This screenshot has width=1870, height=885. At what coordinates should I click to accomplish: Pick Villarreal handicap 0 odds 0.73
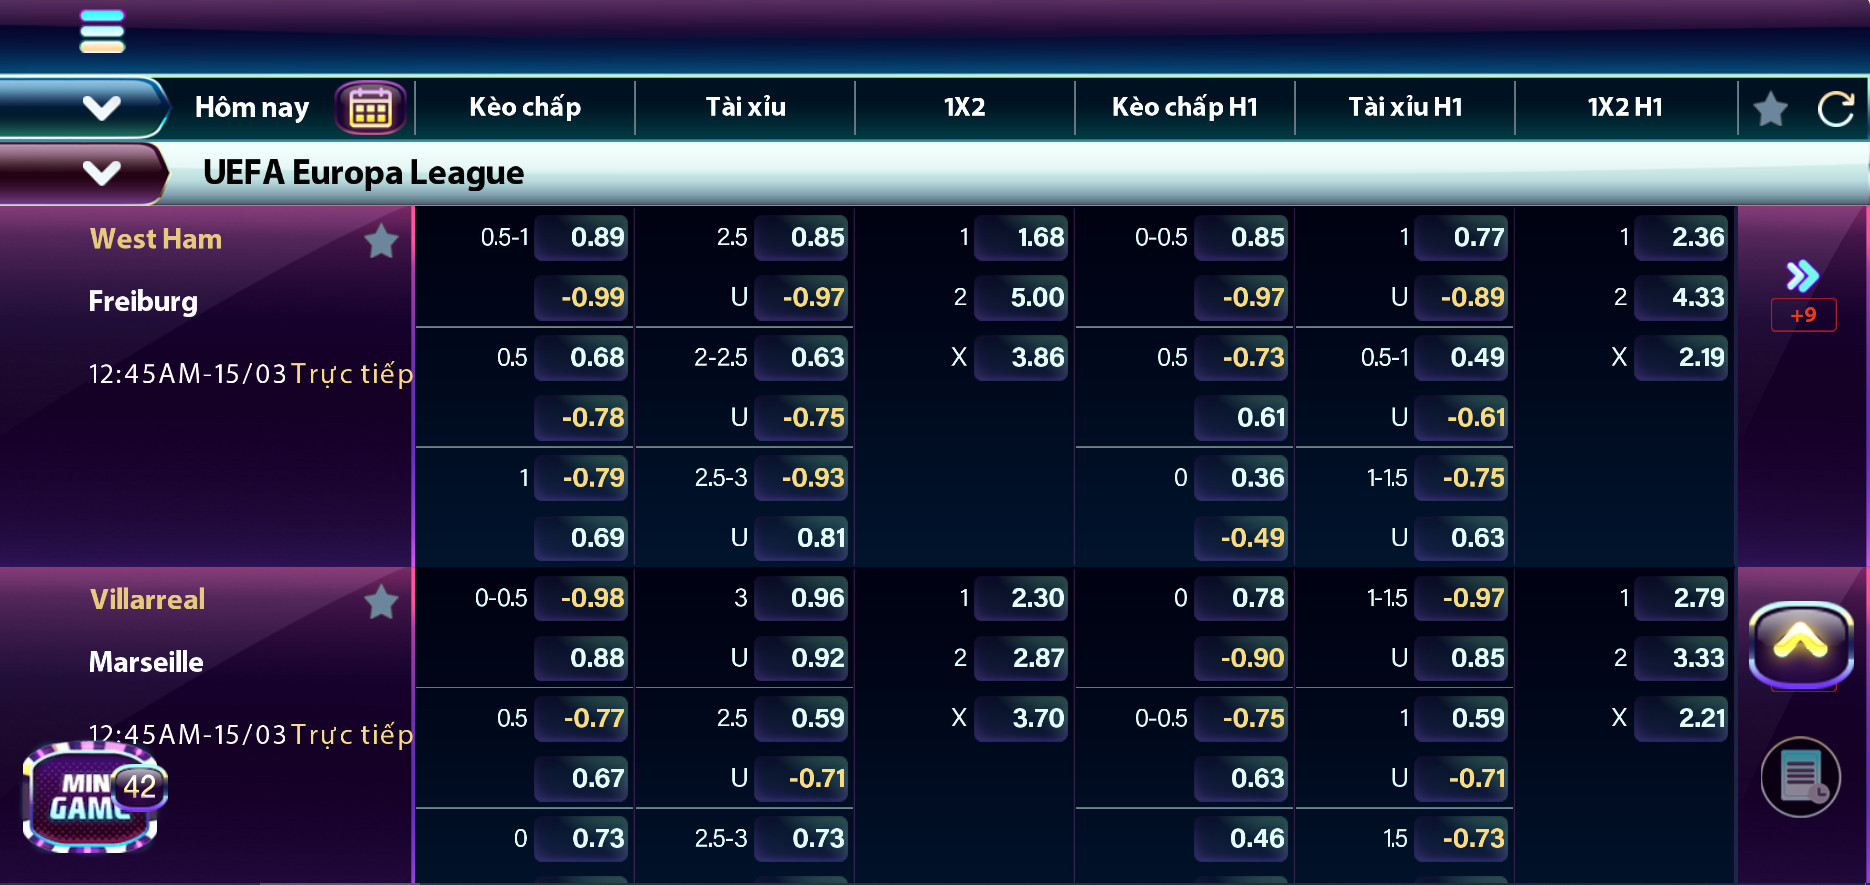tap(581, 838)
